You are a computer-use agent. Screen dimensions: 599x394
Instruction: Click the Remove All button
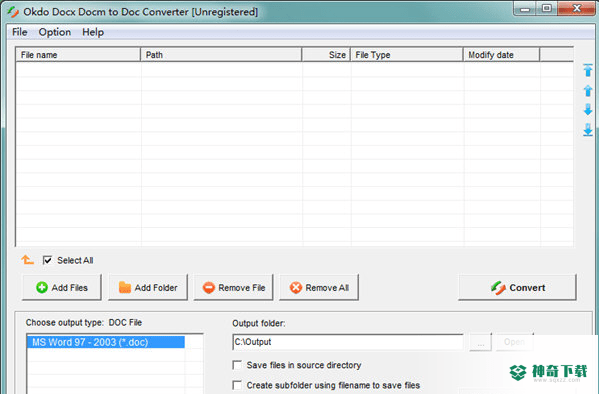pyautogui.click(x=319, y=287)
